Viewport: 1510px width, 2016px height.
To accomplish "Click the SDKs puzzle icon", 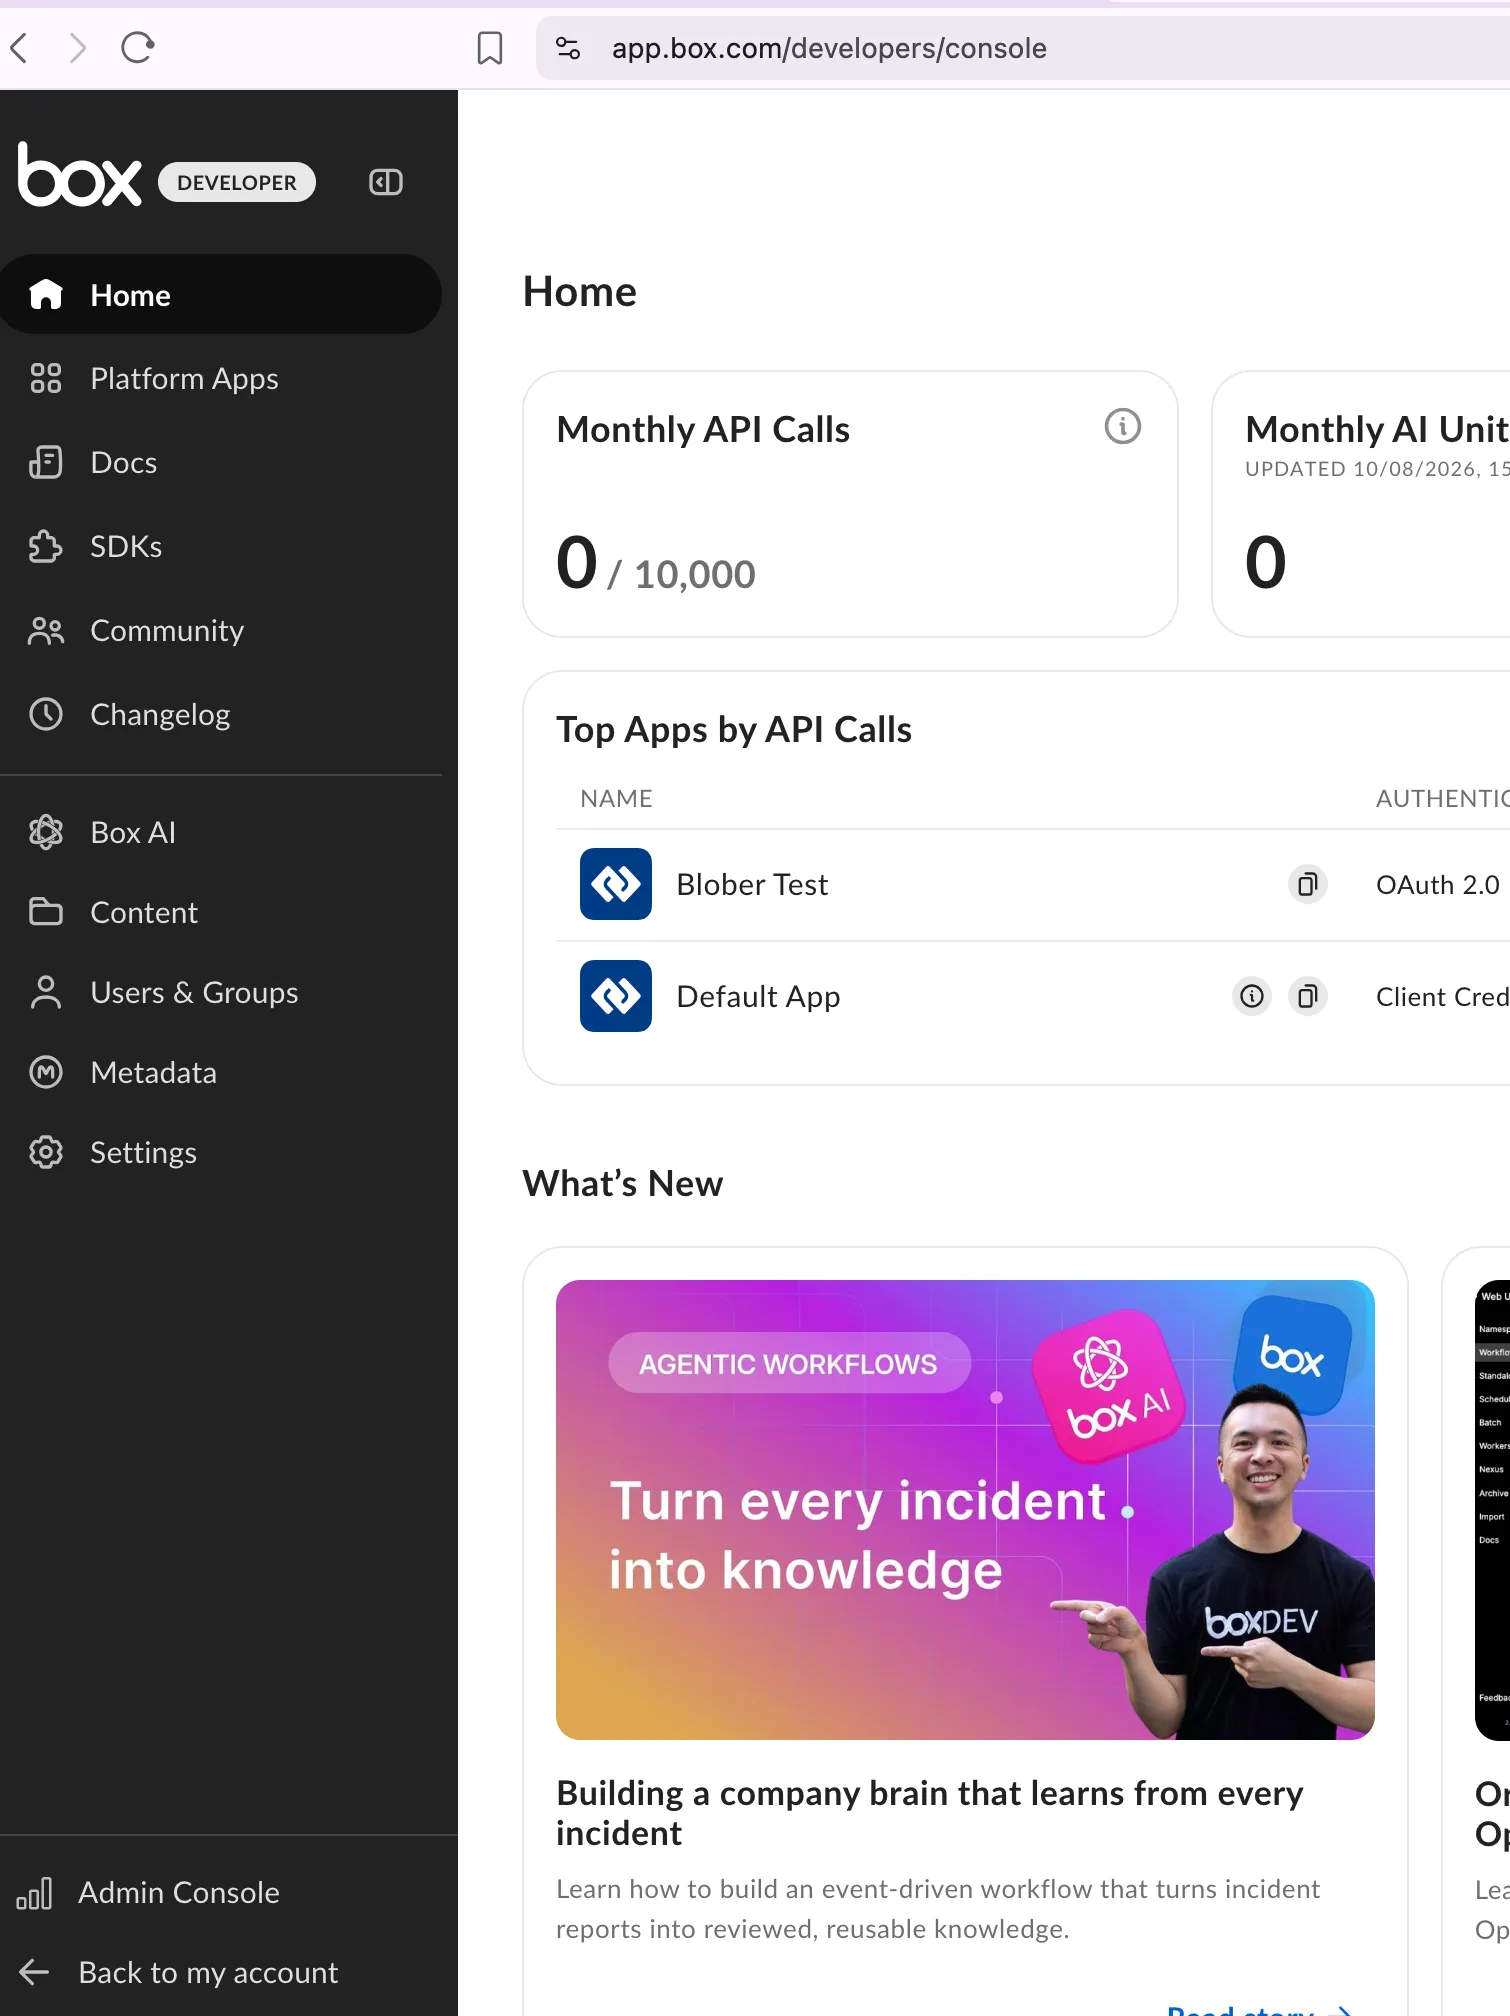I will tap(46, 546).
